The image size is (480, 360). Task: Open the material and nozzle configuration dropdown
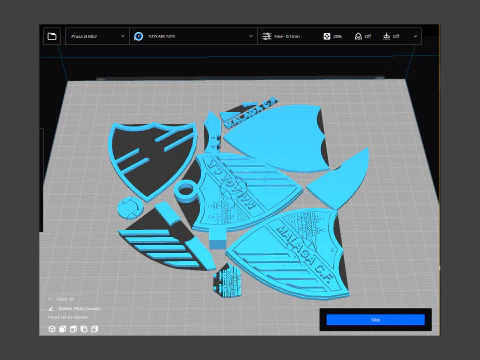193,36
